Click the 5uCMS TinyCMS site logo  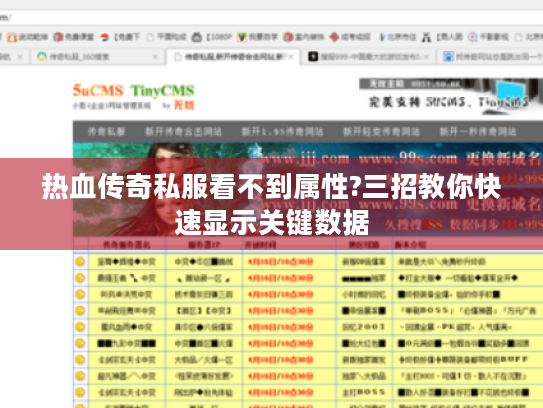pos(134,96)
